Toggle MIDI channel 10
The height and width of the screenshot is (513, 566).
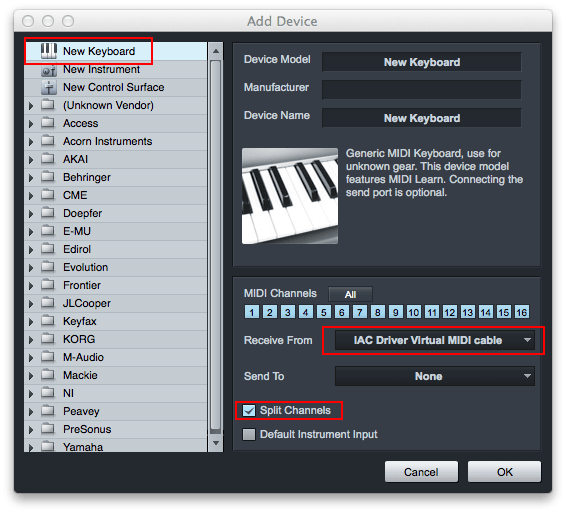(x=414, y=312)
